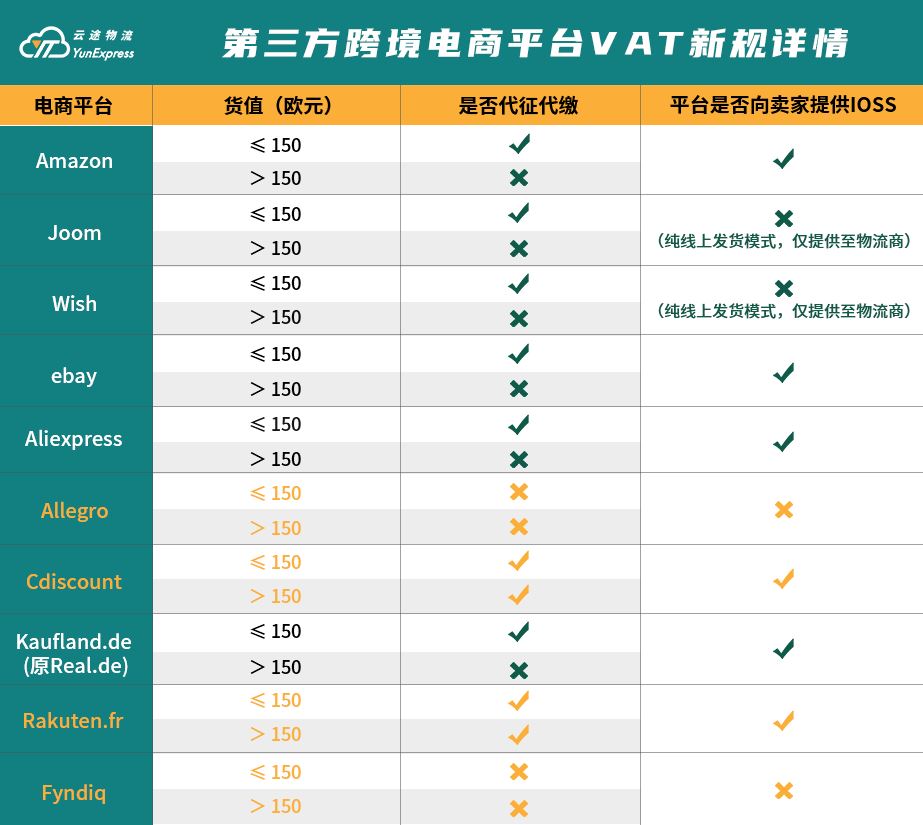Click the Aliexpress platform name
The image size is (923, 825).
(x=74, y=439)
